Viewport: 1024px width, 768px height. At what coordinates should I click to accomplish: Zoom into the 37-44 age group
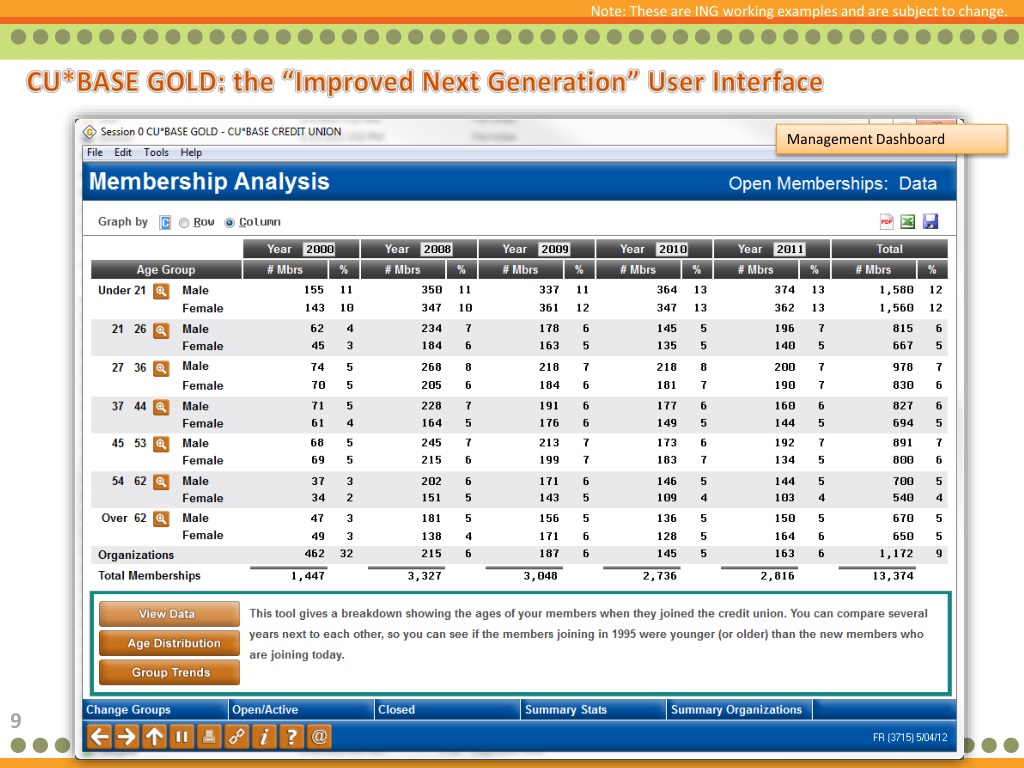tap(161, 408)
